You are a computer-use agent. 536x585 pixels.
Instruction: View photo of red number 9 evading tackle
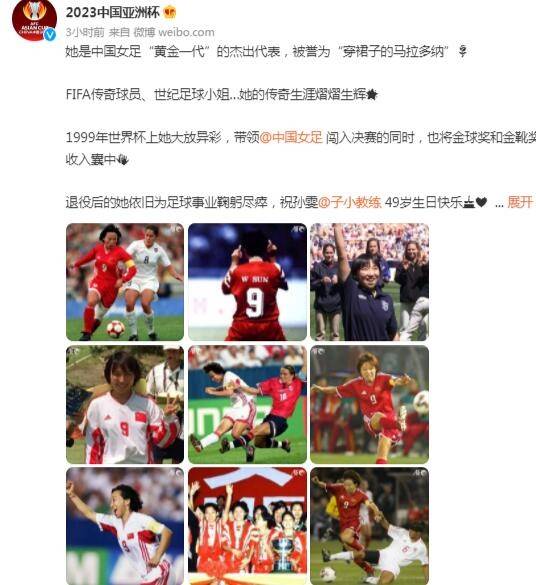pyautogui.click(x=370, y=526)
